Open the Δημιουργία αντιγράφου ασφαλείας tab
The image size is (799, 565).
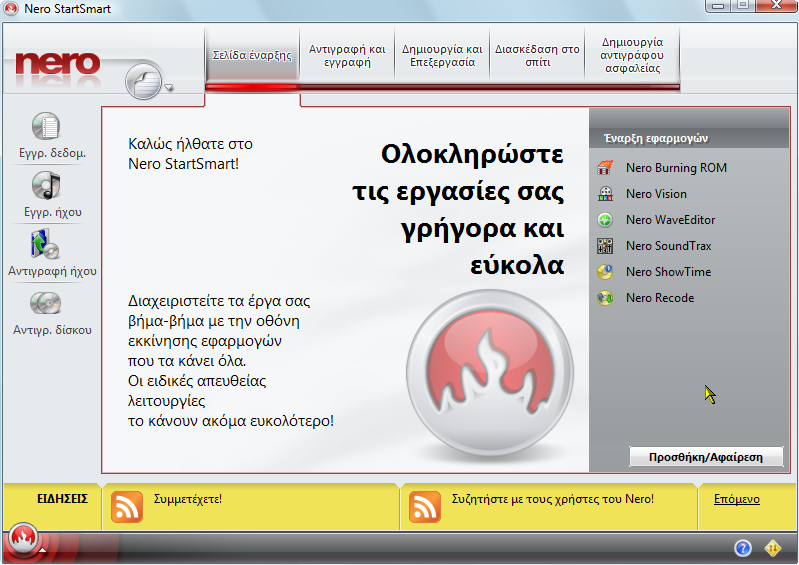(x=632, y=55)
